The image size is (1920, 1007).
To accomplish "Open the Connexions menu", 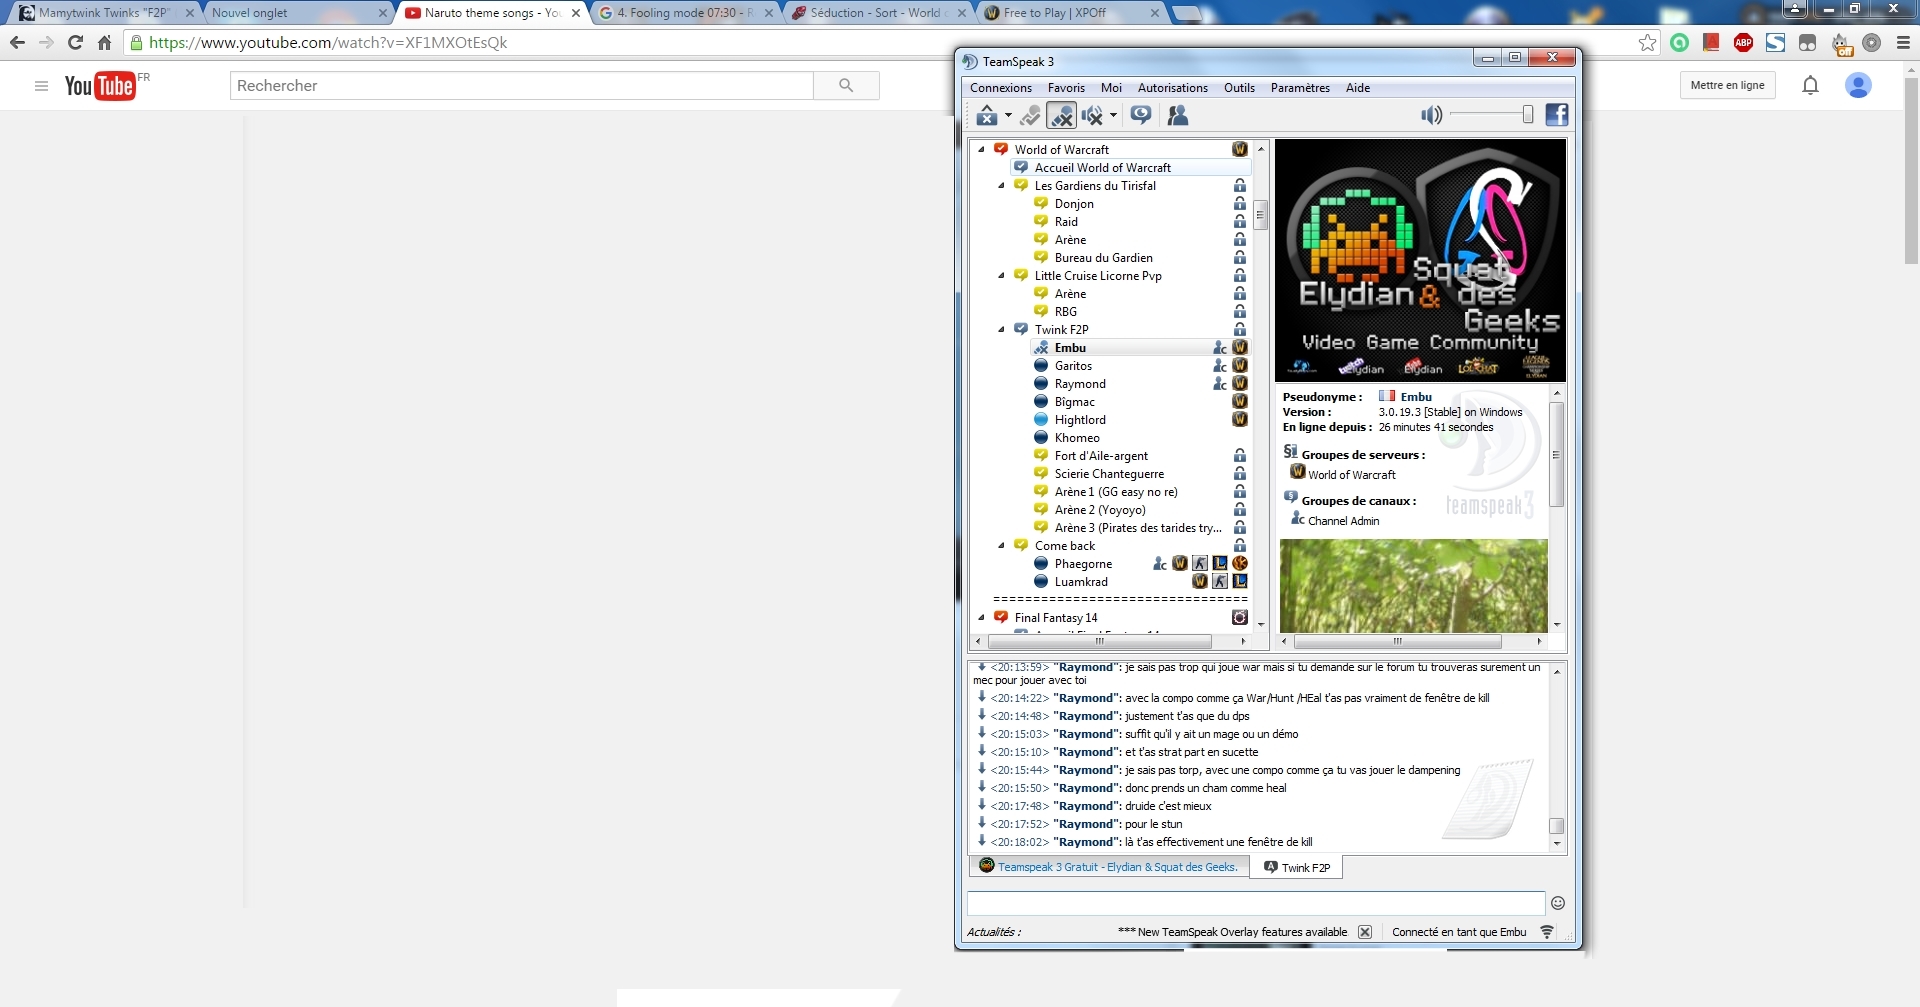I will (x=1001, y=88).
